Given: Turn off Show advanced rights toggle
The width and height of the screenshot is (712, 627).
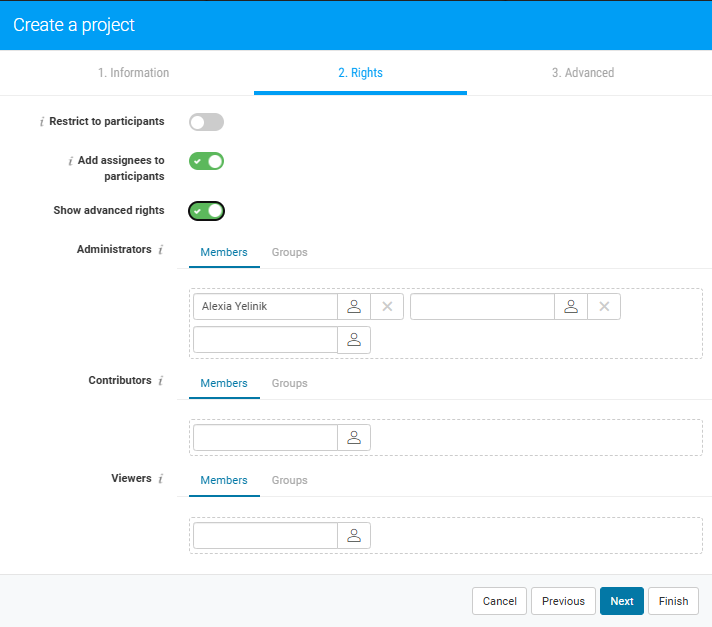Looking at the screenshot, I should (206, 211).
